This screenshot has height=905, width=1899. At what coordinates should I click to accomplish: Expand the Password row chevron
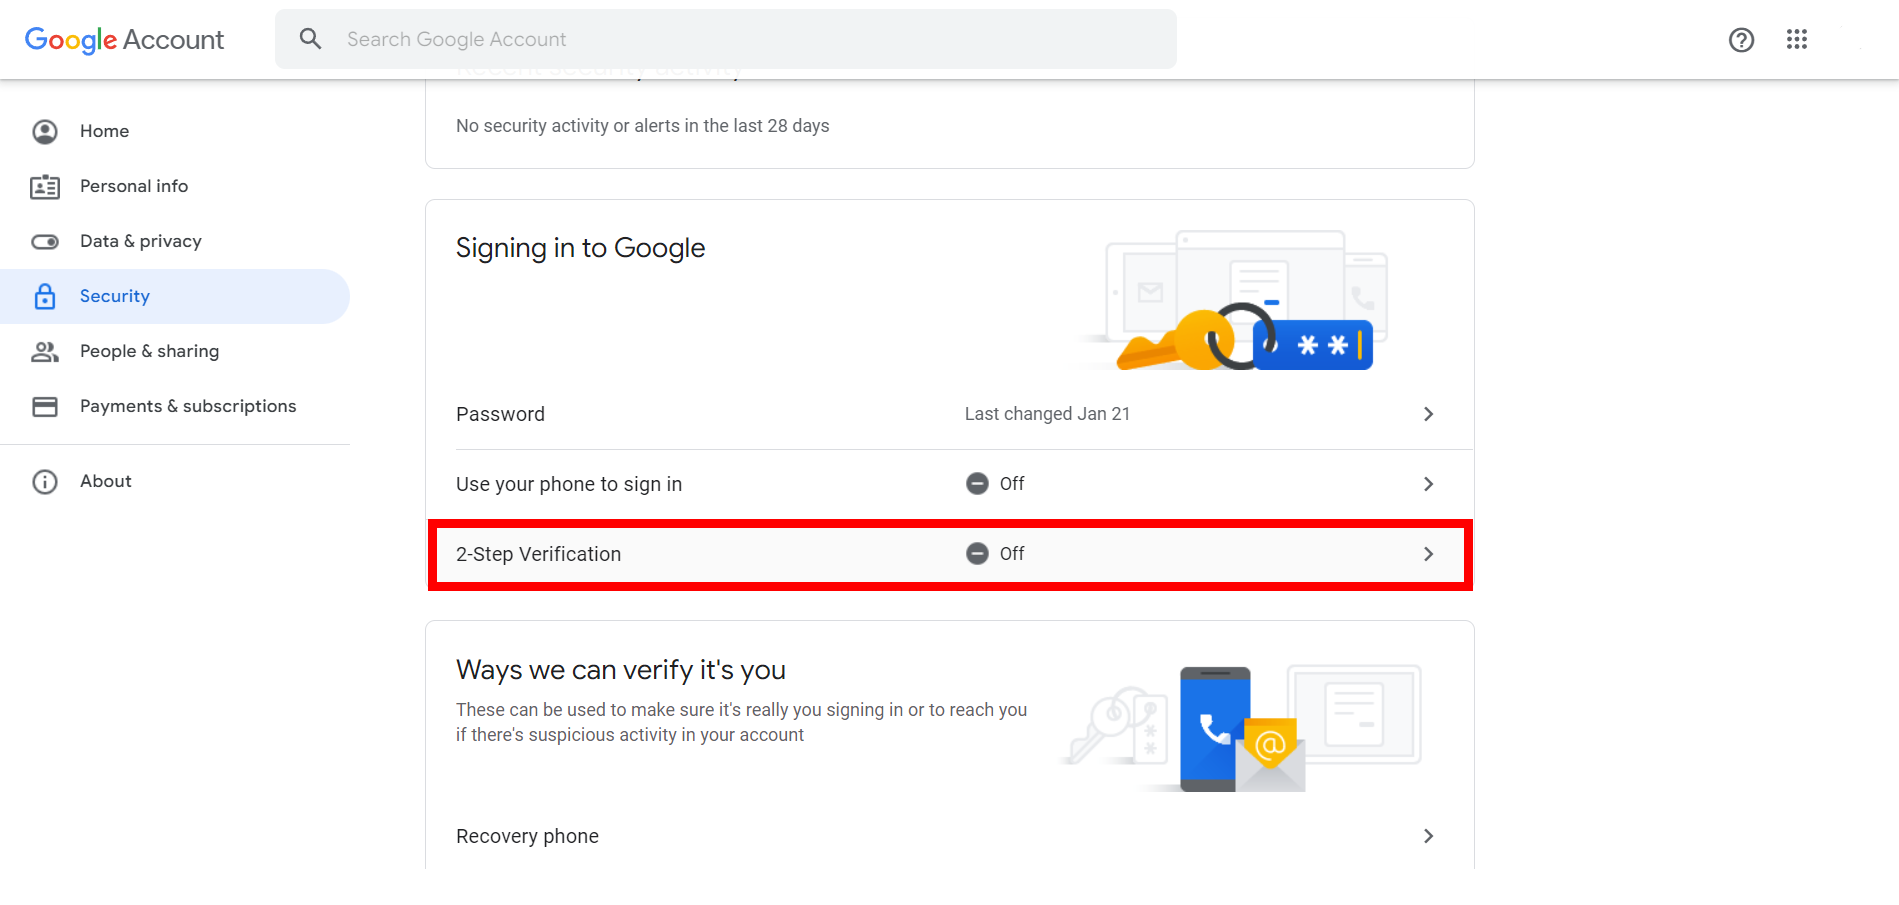pos(1428,414)
